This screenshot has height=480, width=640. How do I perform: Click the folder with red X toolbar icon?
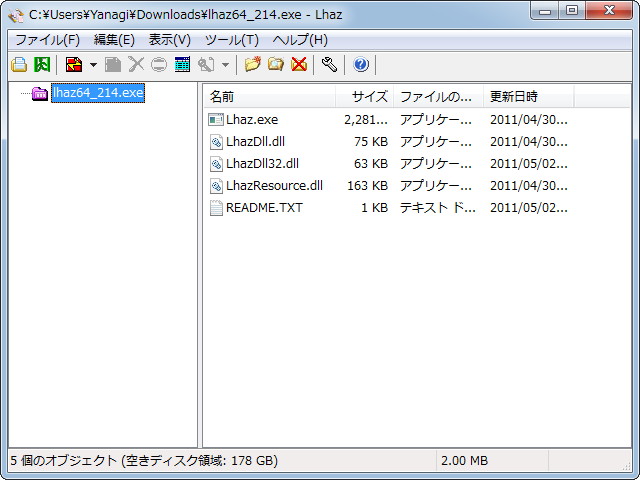click(x=299, y=64)
